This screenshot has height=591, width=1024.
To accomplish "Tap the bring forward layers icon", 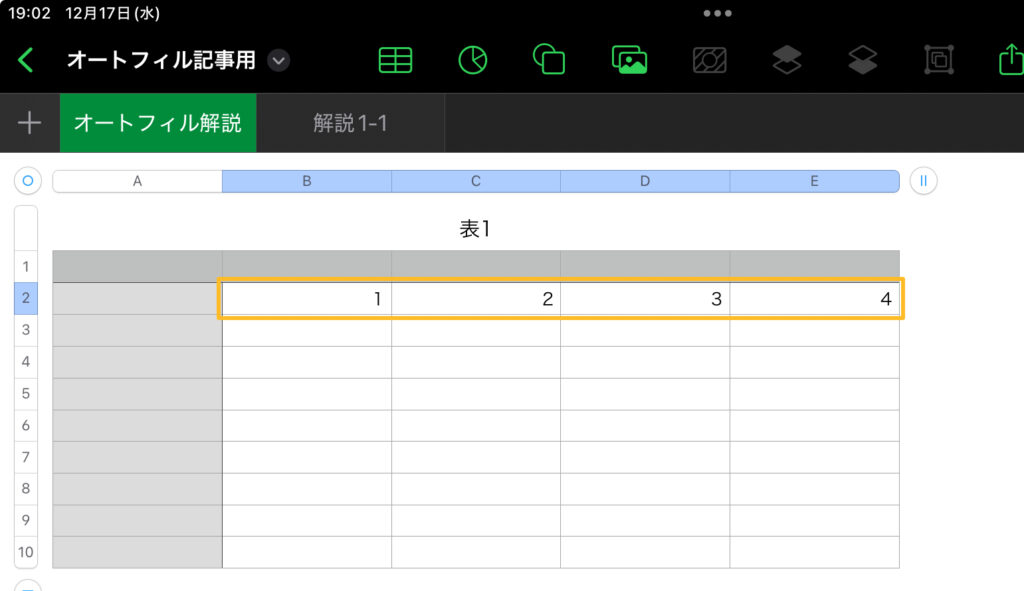I will click(x=787, y=60).
